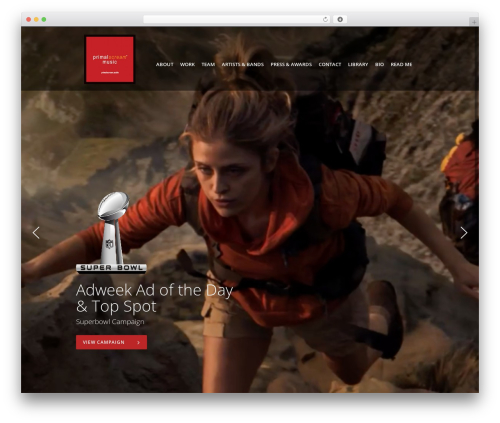Select PRESS & AWARDS menu item

(x=291, y=64)
